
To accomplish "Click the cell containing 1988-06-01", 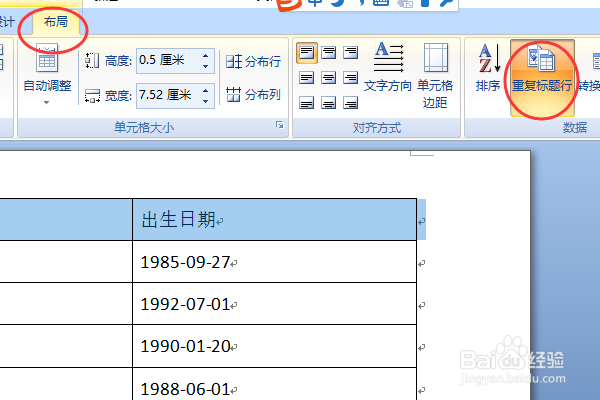I will pyautogui.click(x=274, y=384).
